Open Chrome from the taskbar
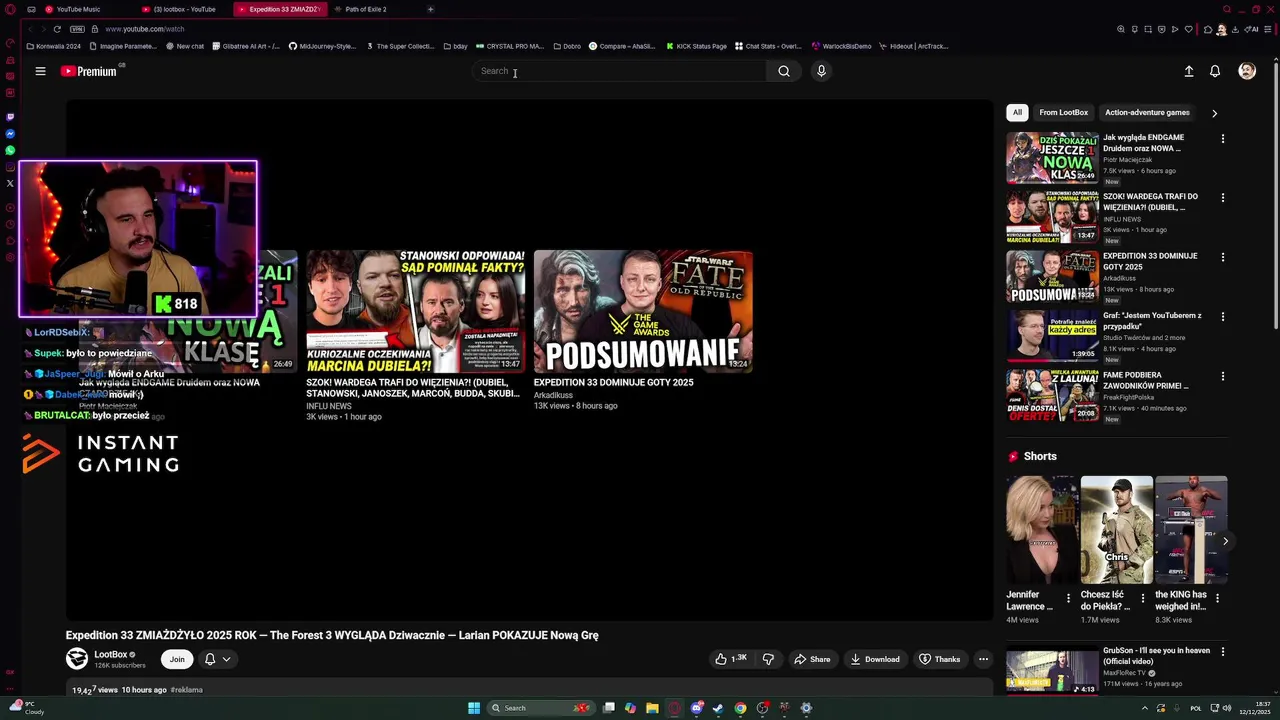1280x720 pixels. coord(740,708)
